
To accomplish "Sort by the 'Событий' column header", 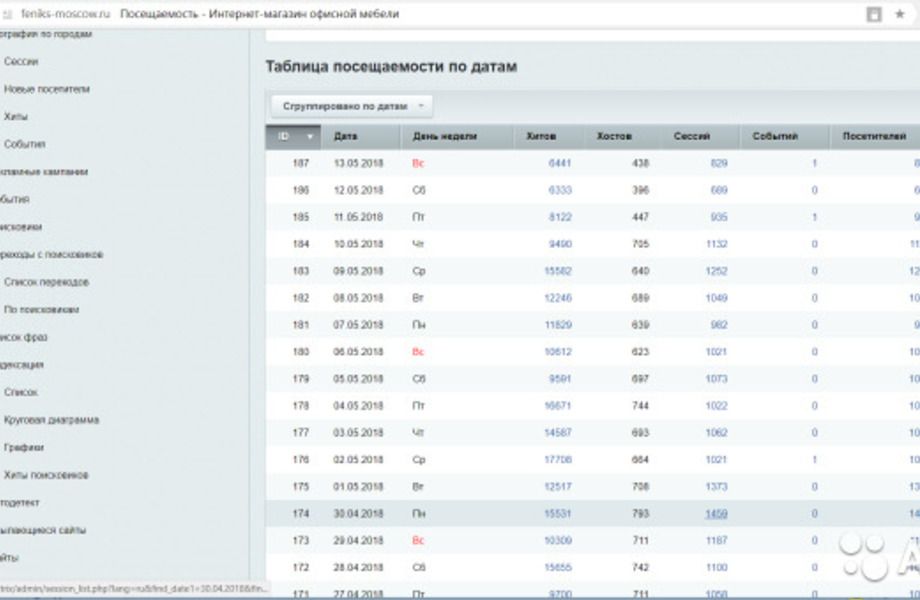I will [775, 136].
